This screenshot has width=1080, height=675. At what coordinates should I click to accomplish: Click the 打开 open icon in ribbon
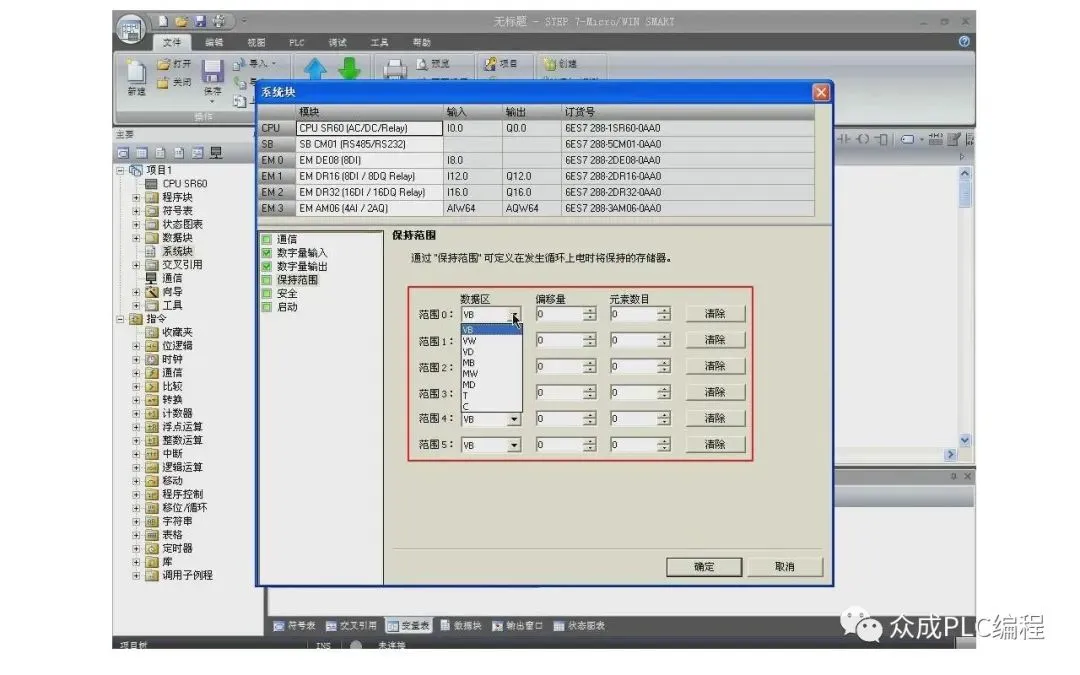point(163,64)
